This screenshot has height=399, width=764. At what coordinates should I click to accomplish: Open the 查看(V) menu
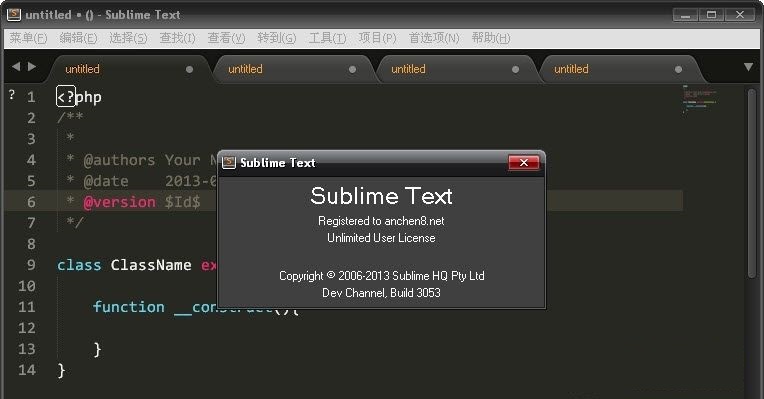pyautogui.click(x=226, y=38)
